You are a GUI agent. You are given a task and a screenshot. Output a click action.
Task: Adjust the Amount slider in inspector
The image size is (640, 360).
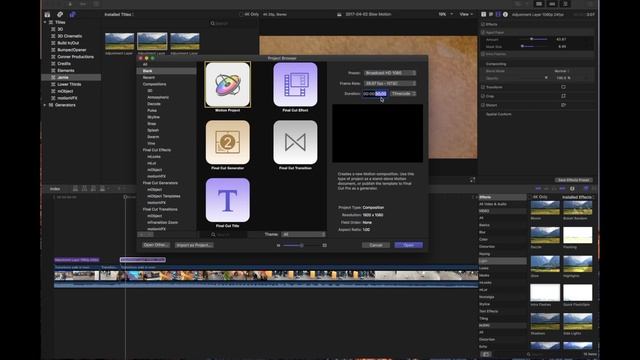(533, 39)
